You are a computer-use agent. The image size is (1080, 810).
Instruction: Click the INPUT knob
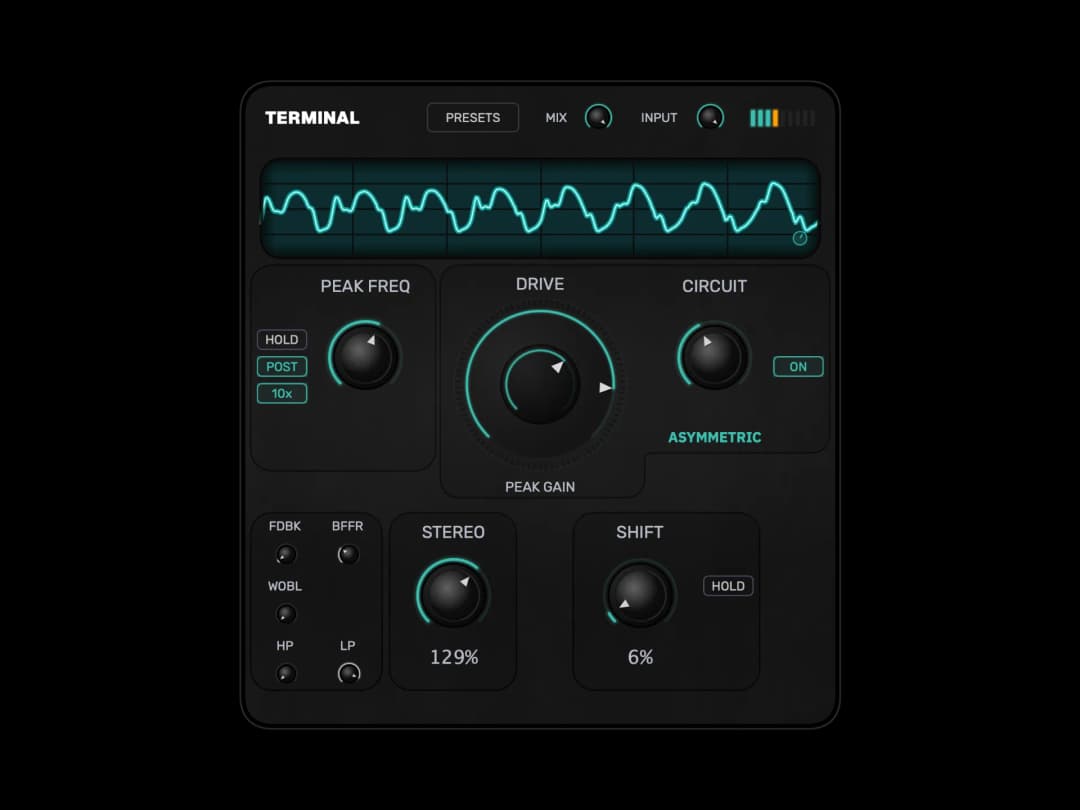point(710,117)
